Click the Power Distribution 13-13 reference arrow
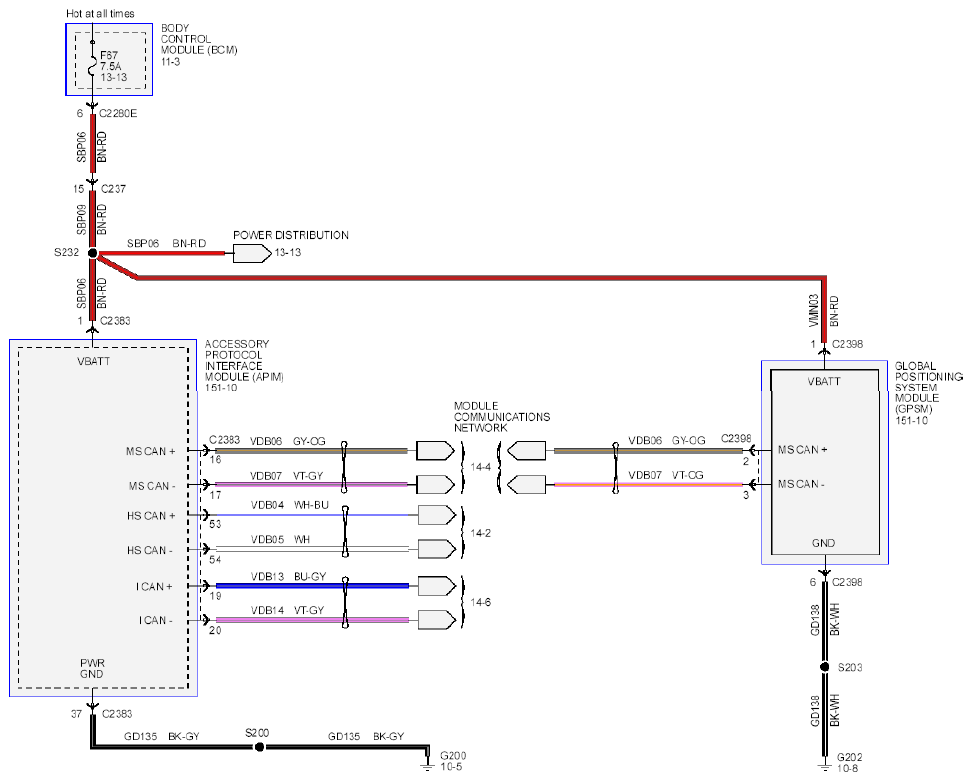Screen dimensions: 972x781 [252, 254]
